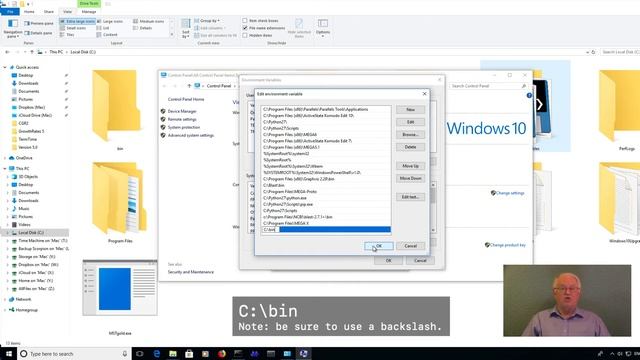Open the Sort by ribbon control
The image size is (640, 360).
tap(186, 28)
